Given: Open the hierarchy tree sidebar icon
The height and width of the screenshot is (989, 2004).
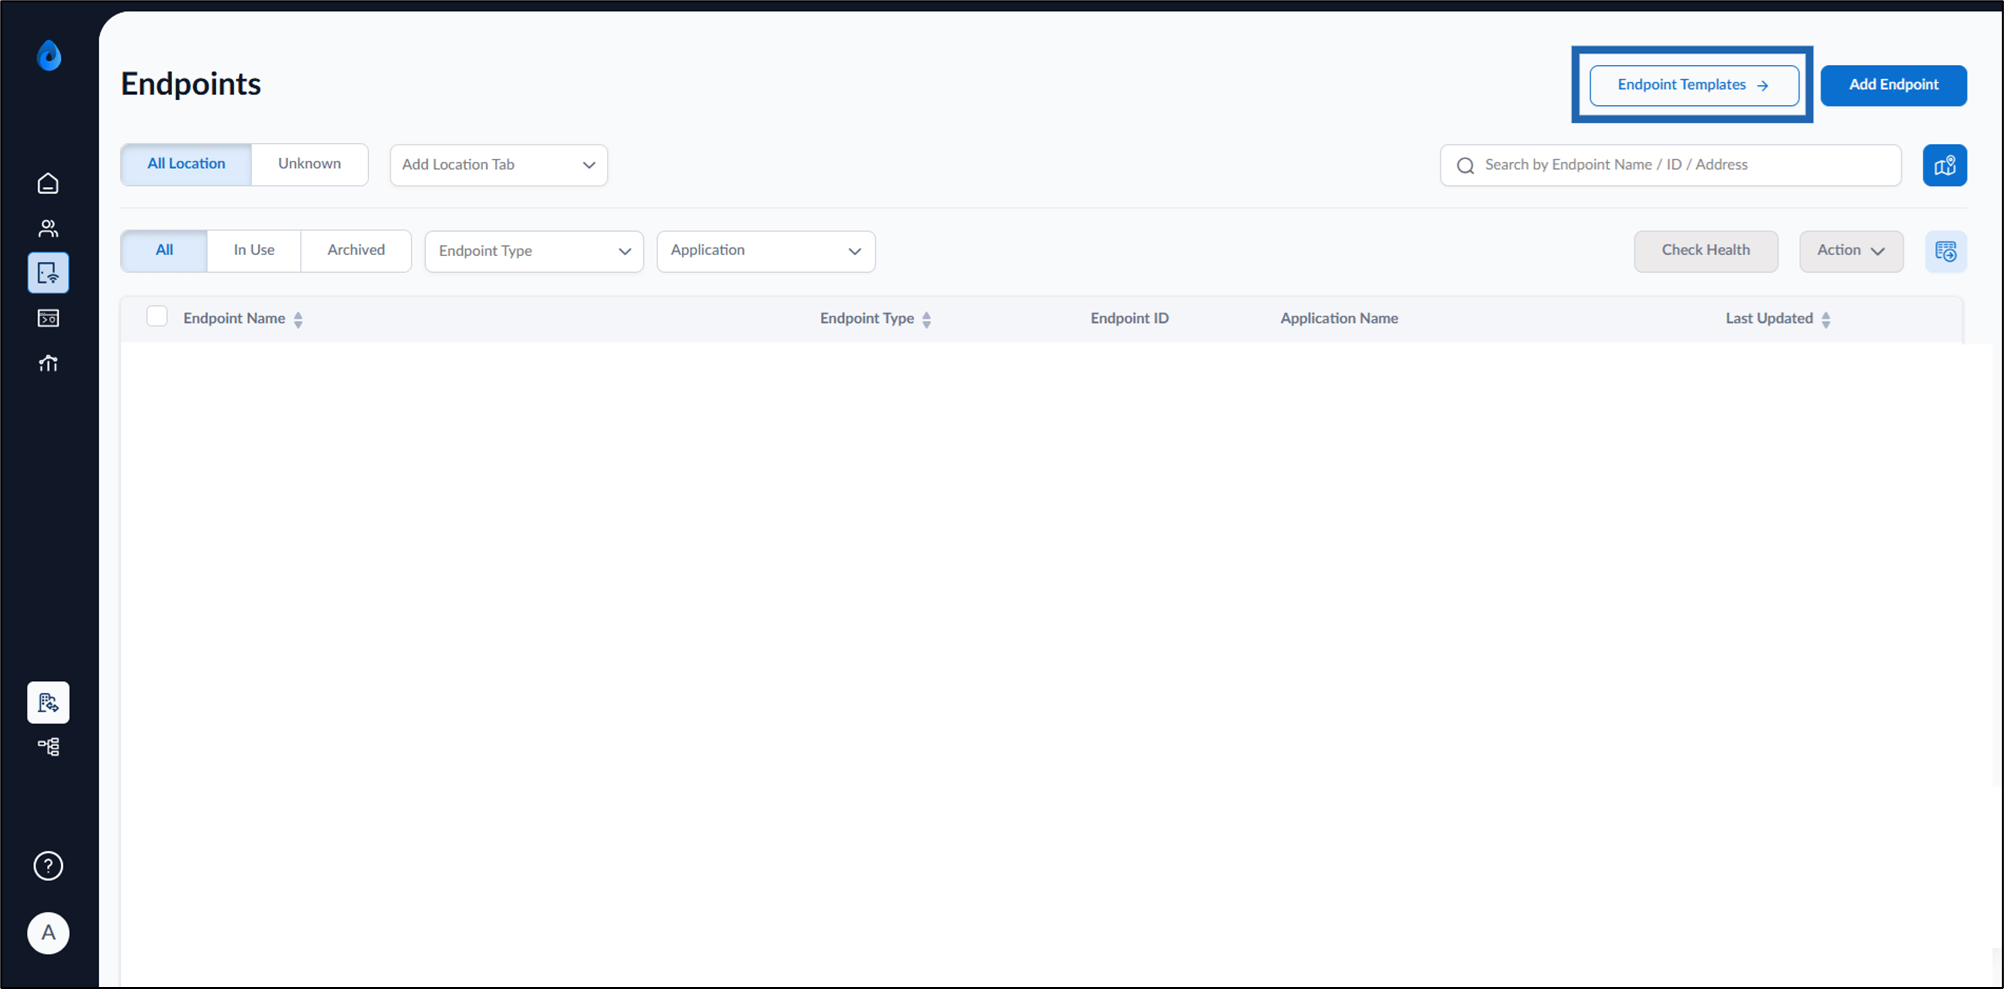Looking at the screenshot, I should (x=48, y=747).
